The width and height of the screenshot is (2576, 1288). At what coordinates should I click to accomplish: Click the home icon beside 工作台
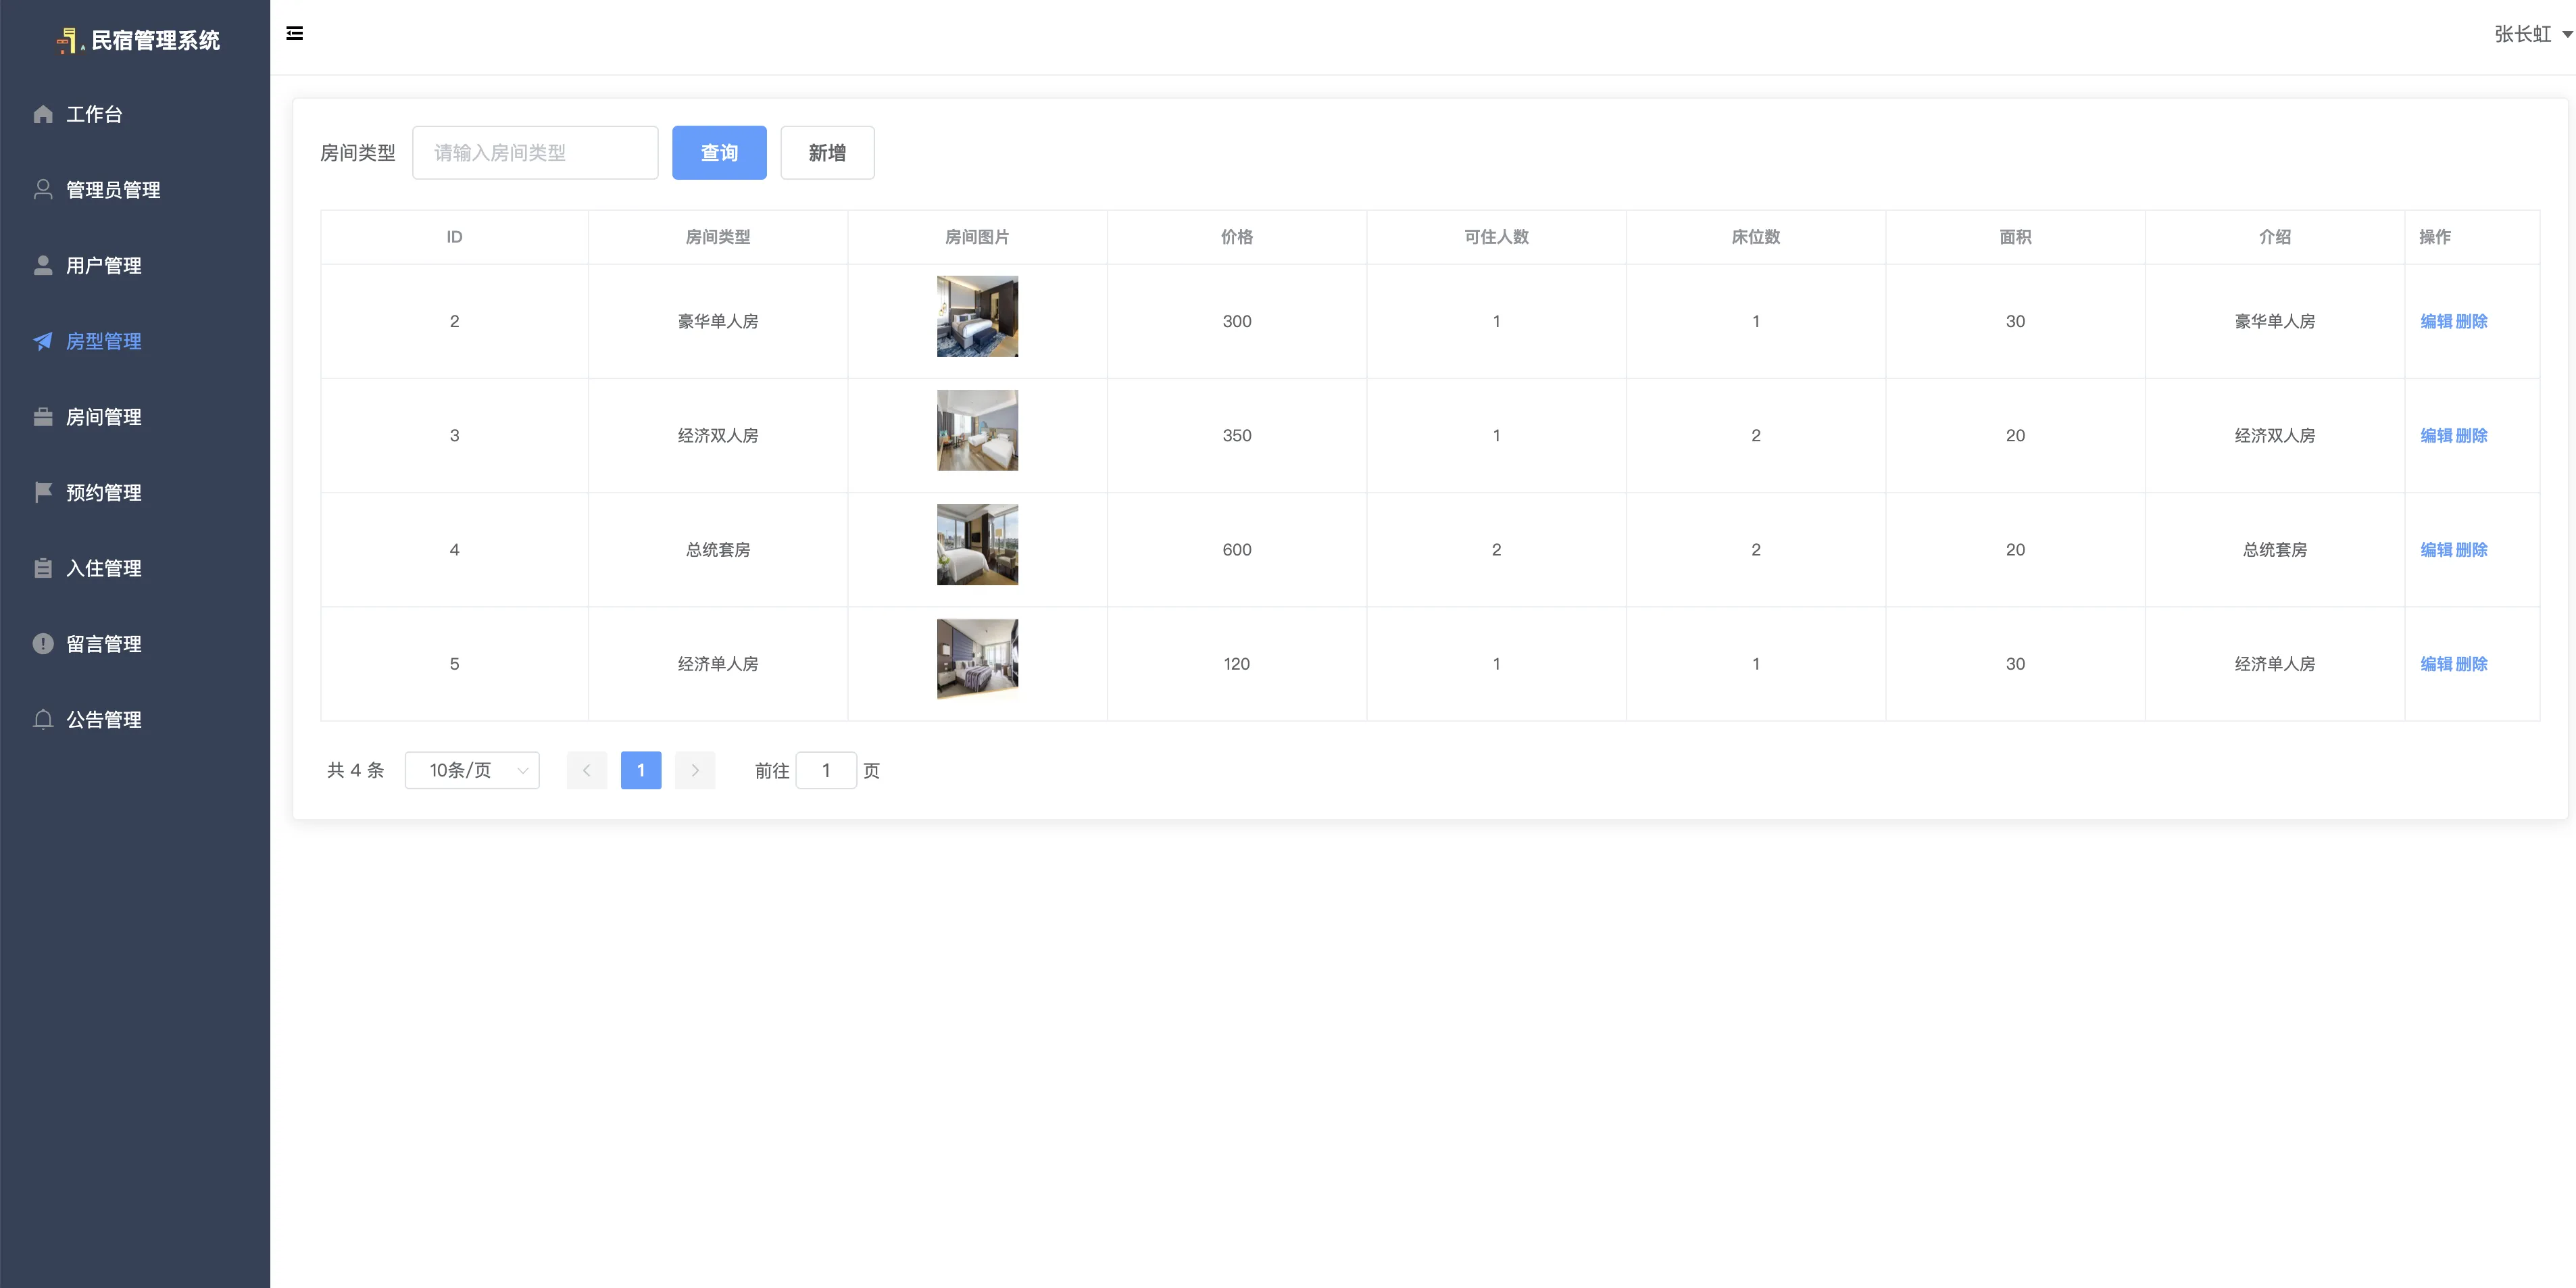(x=43, y=114)
